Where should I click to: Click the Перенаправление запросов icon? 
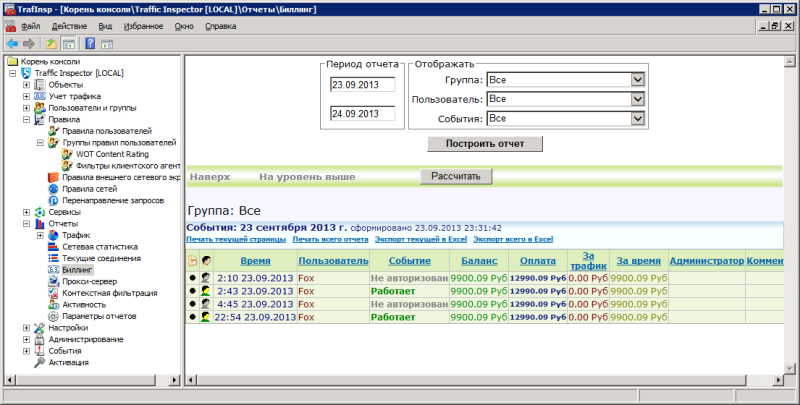pyautogui.click(x=53, y=200)
